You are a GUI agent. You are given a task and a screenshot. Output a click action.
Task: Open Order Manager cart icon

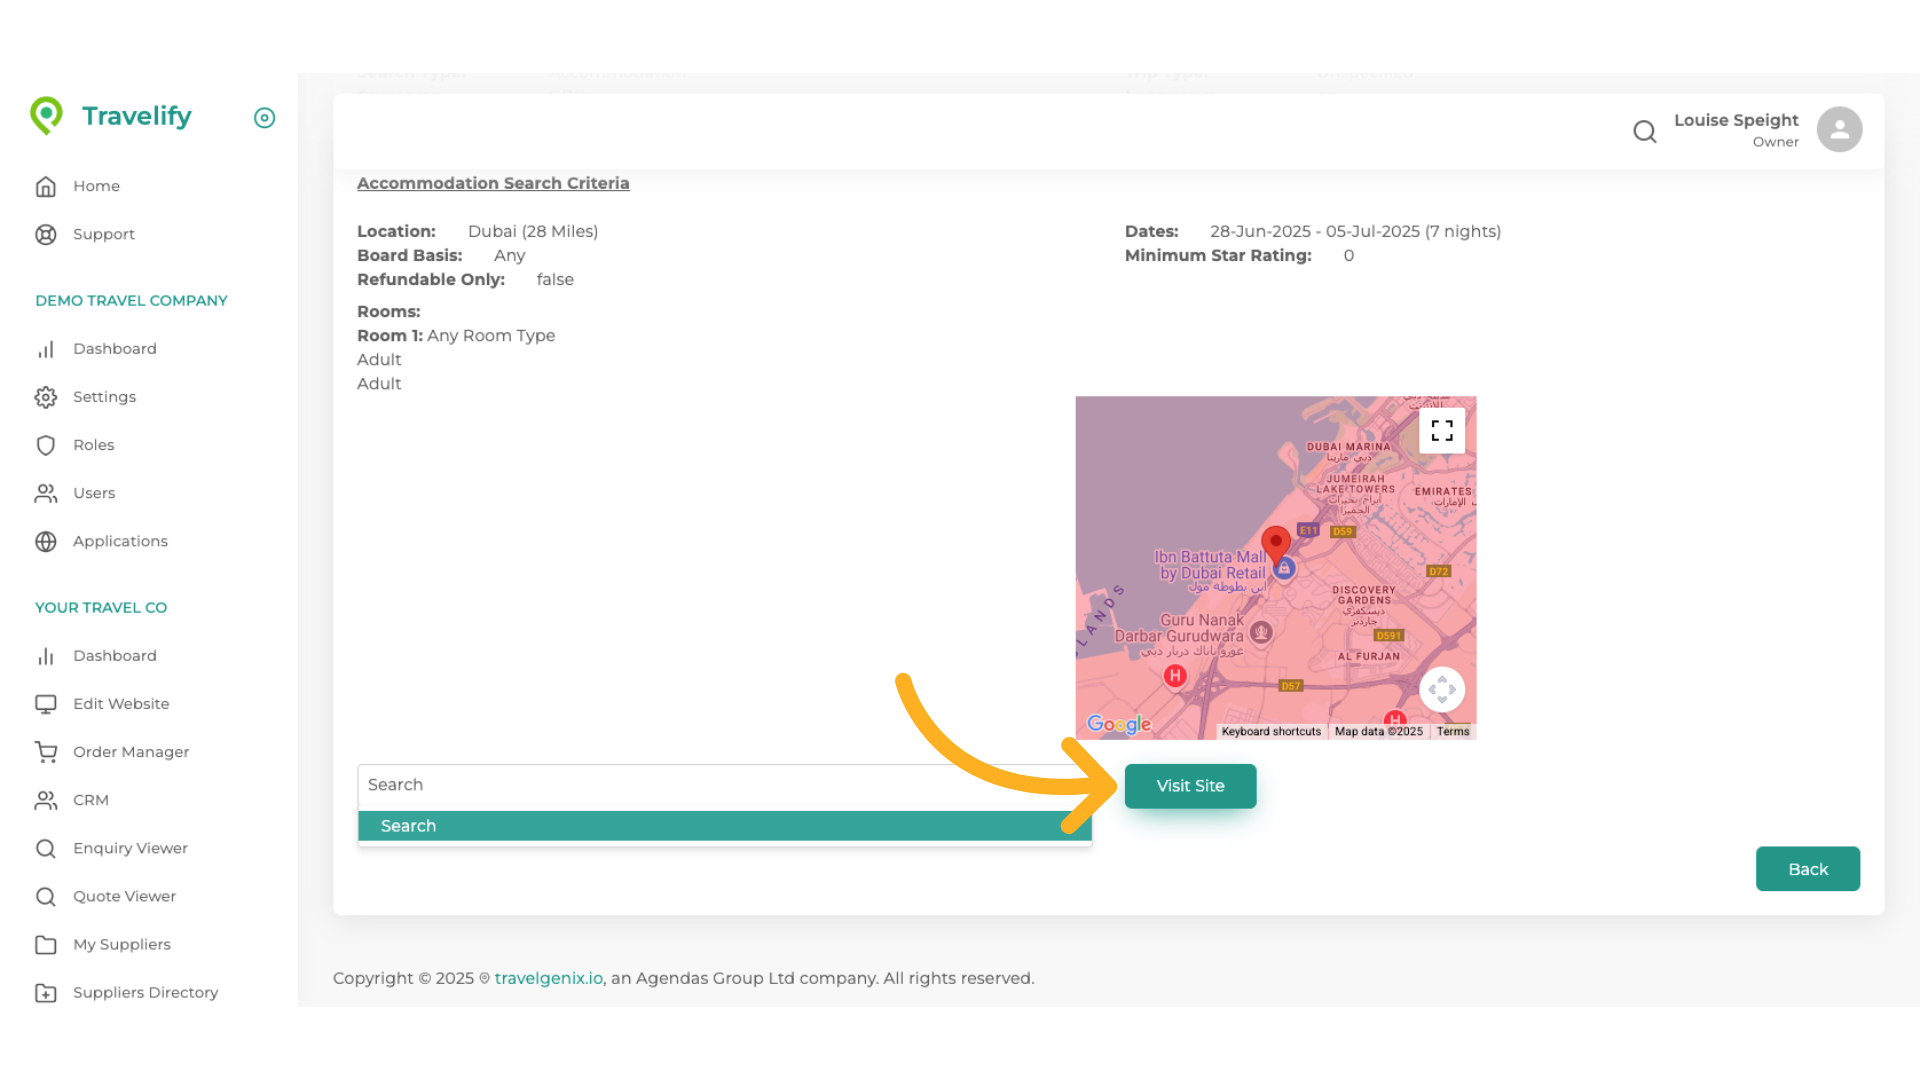(x=46, y=752)
